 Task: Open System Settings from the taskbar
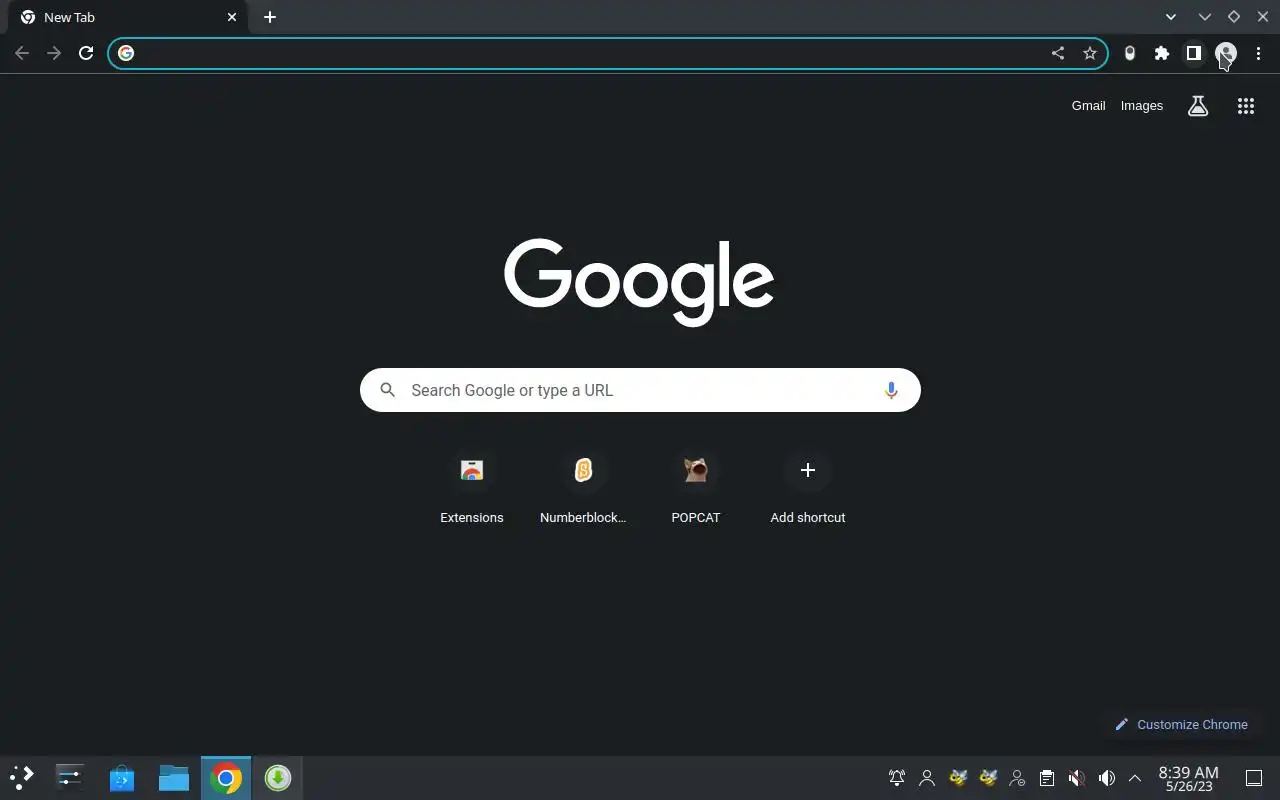(70, 778)
